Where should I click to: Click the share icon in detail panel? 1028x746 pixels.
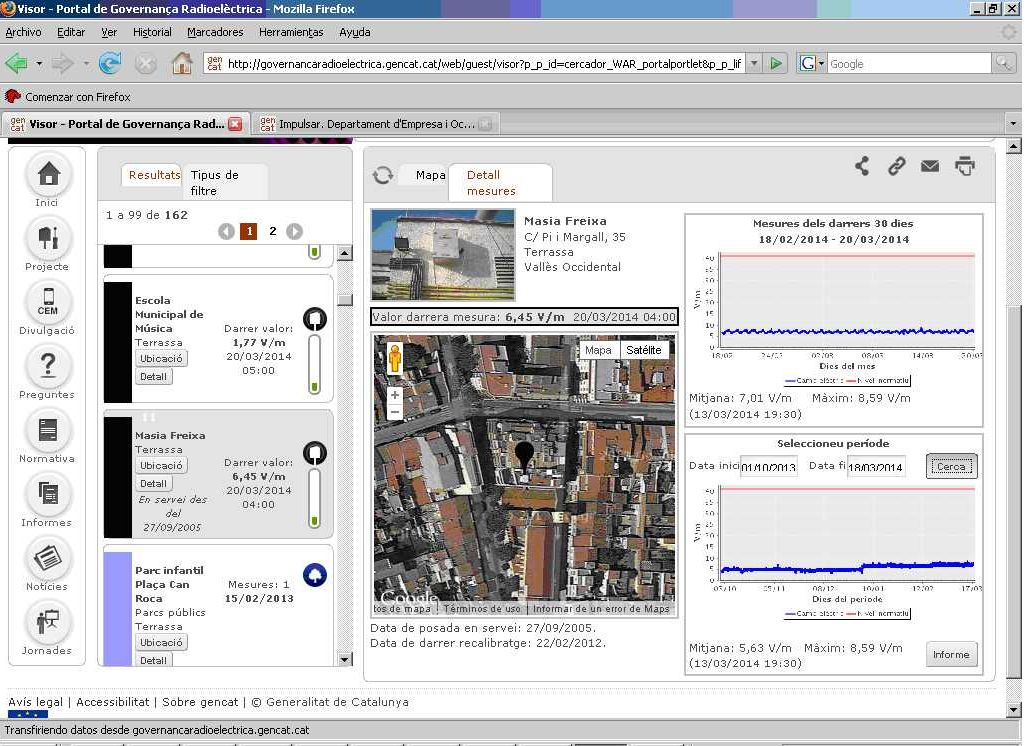coord(862,166)
